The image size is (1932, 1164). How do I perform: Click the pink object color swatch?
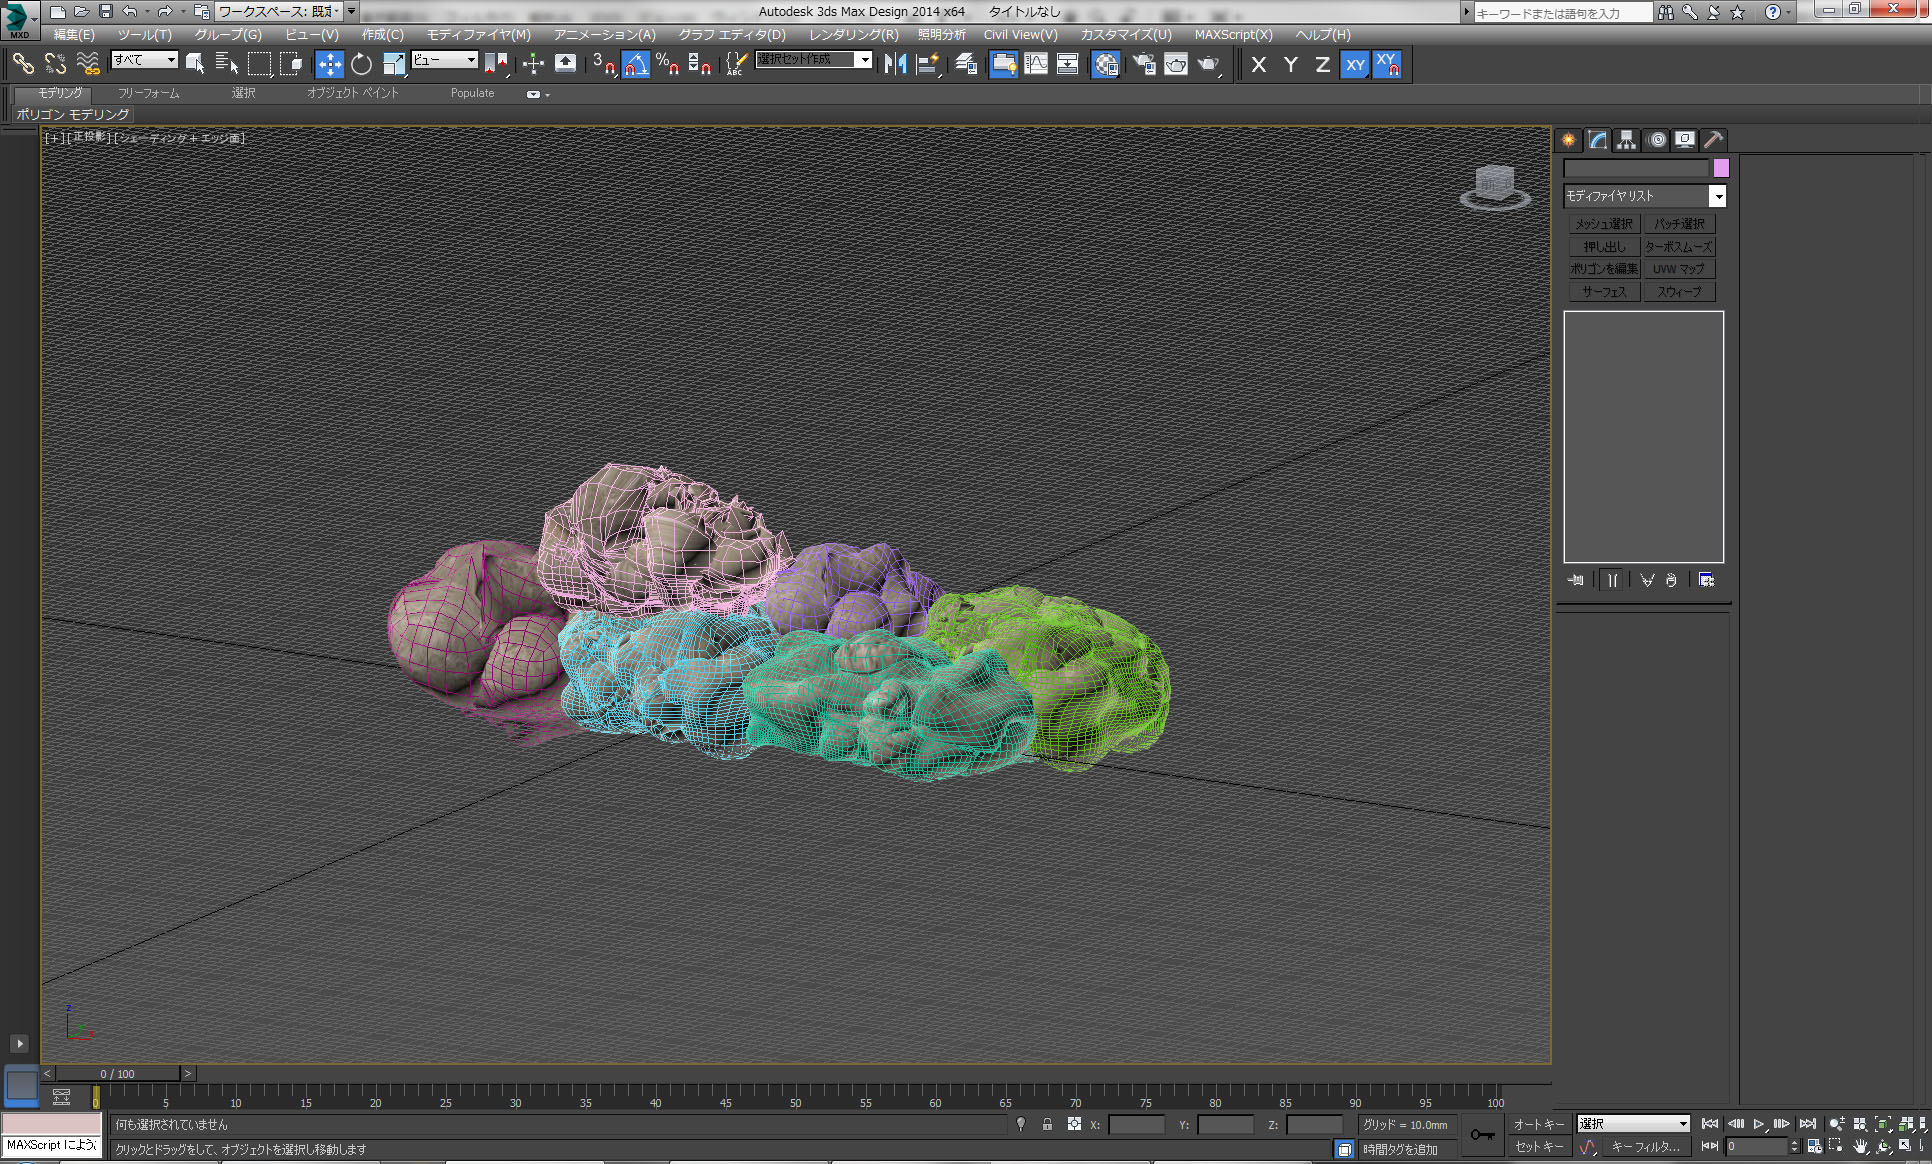click(1720, 168)
